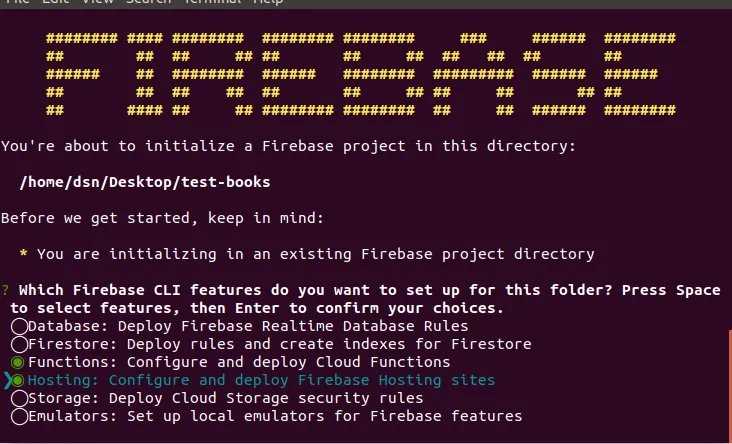This screenshot has width=732, height=444.
Task: Select the Emulators feature radio circle
Action: tap(20, 416)
